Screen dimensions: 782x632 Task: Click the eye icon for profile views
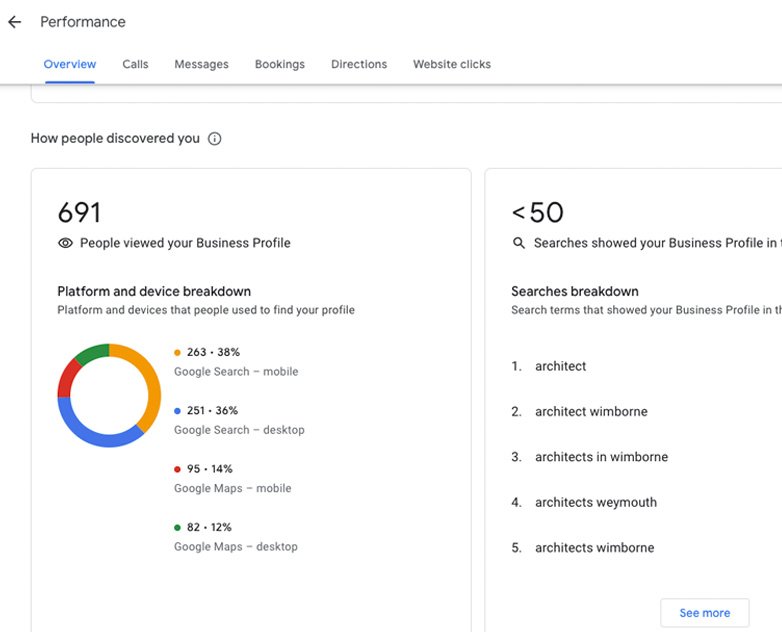click(65, 243)
